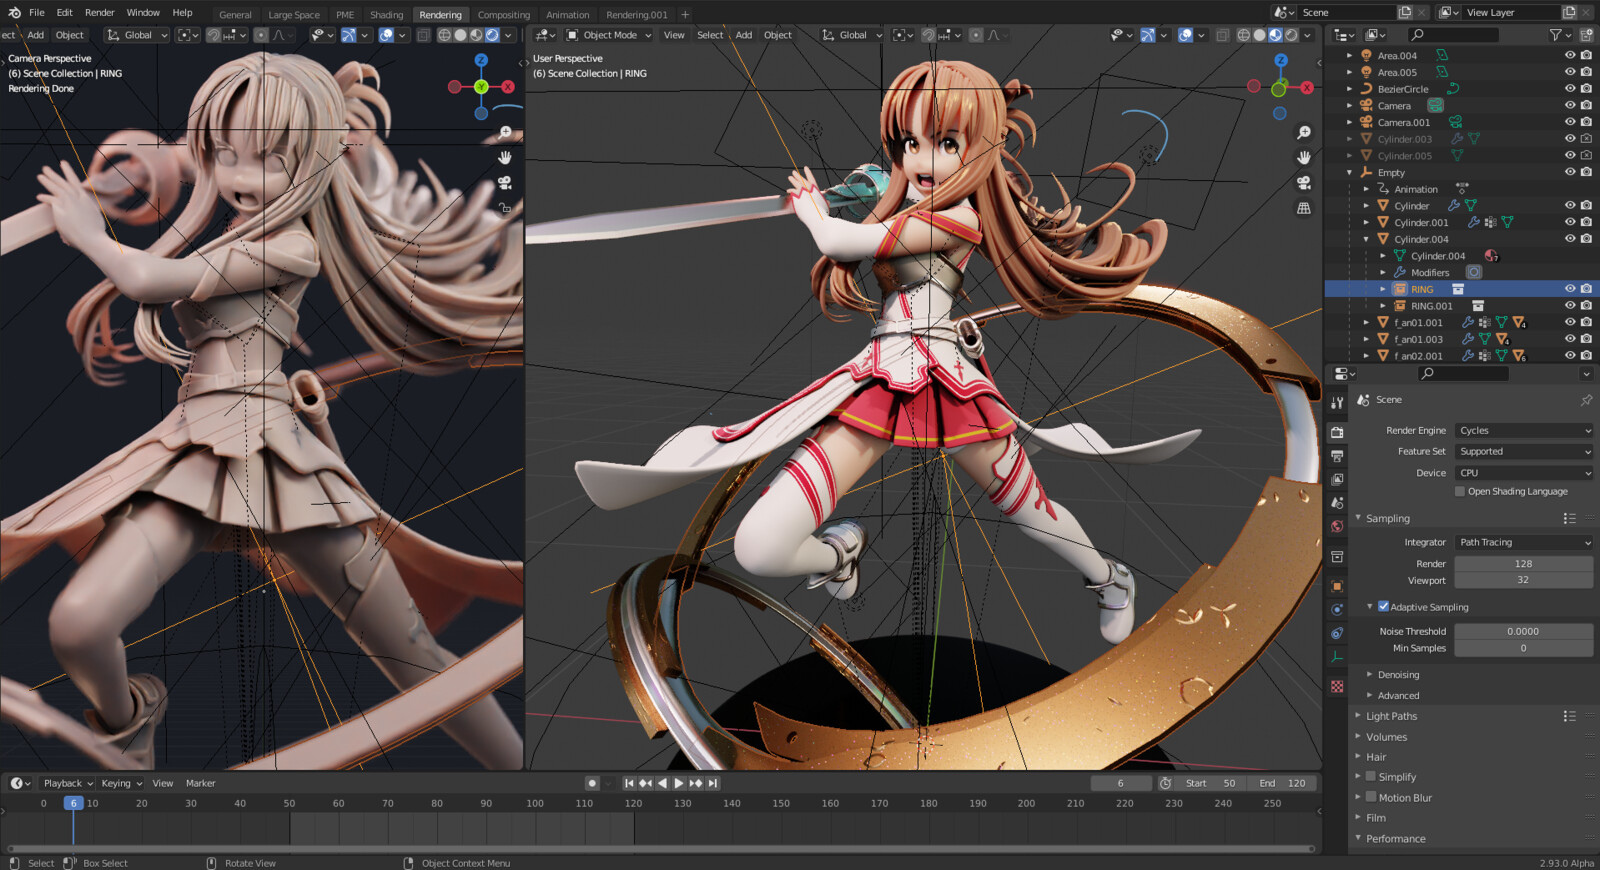Open the Physics properties tab icon
This screenshot has height=870, width=1600.
click(1337, 609)
